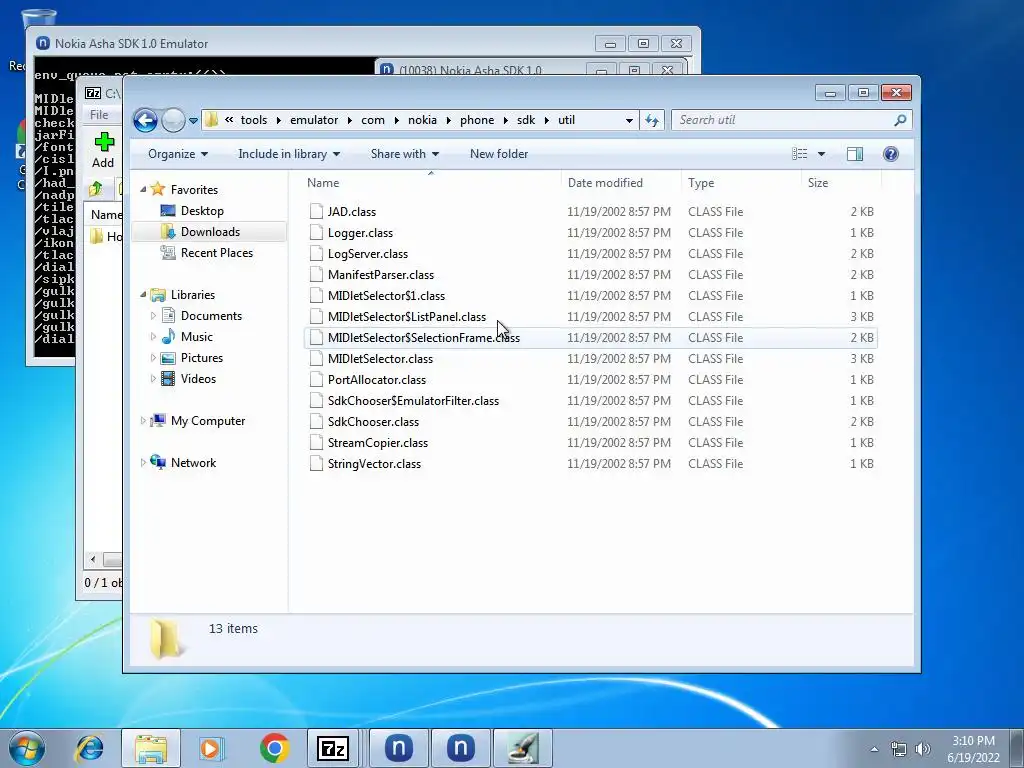Screen dimensions: 1024x768
Task: Open the File menu in 7-Zip window
Action: 99,115
